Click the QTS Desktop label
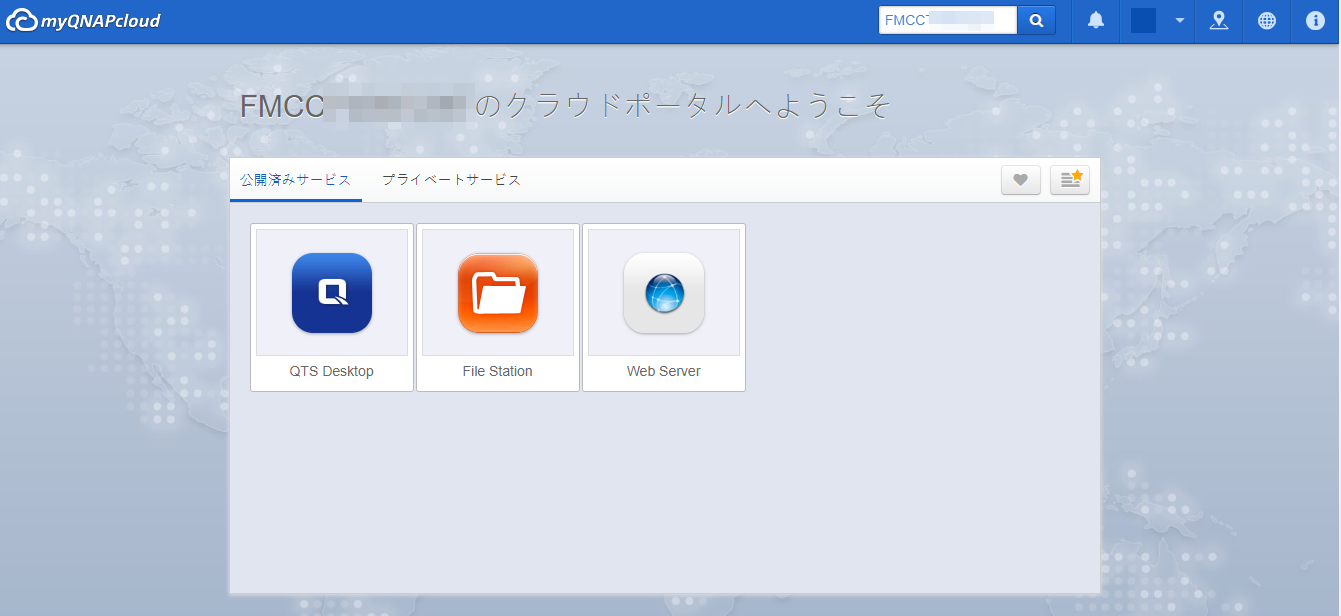 (332, 371)
